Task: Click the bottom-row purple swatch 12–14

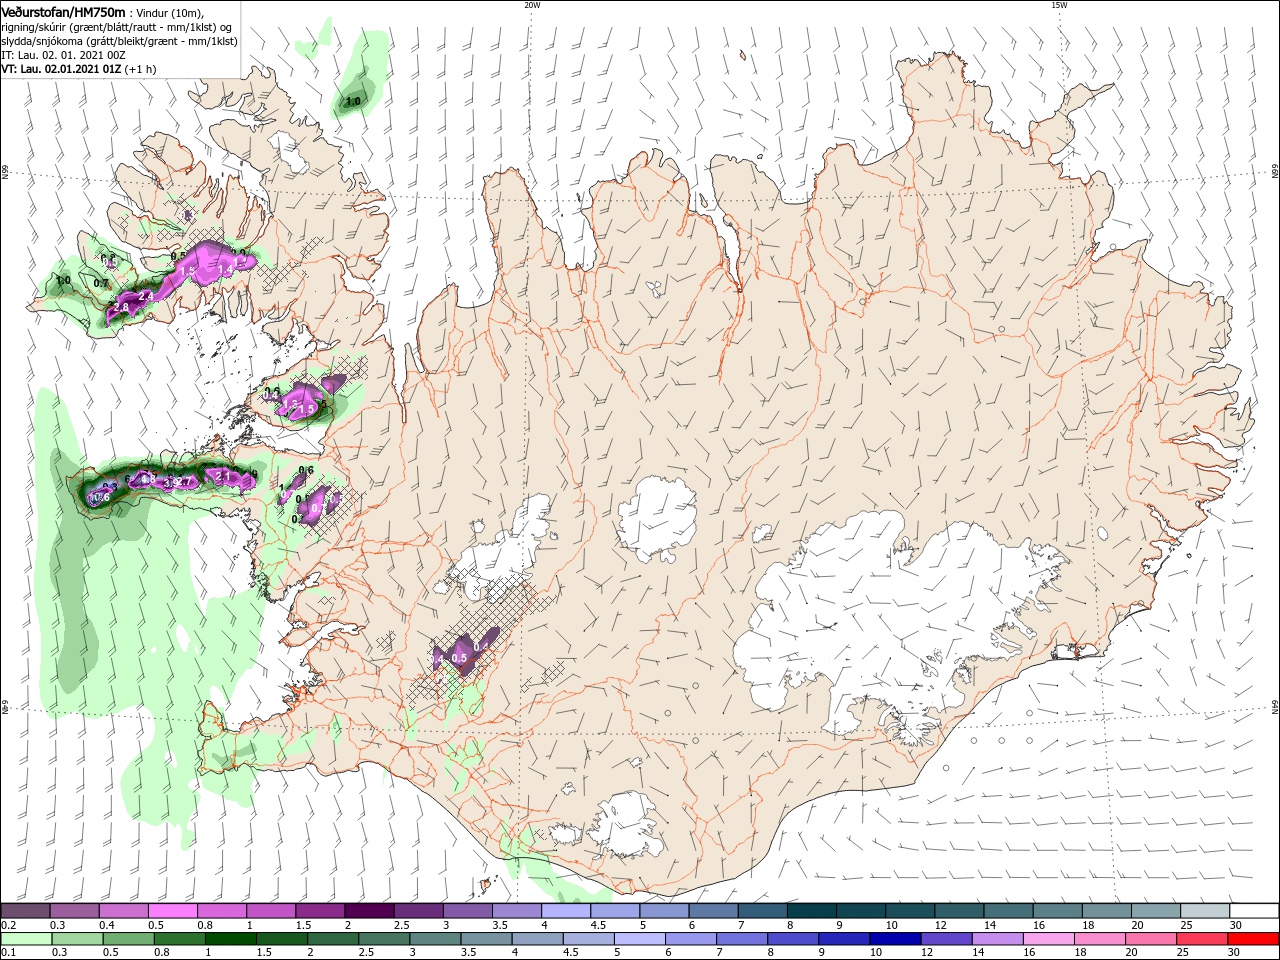Action: click(945, 939)
